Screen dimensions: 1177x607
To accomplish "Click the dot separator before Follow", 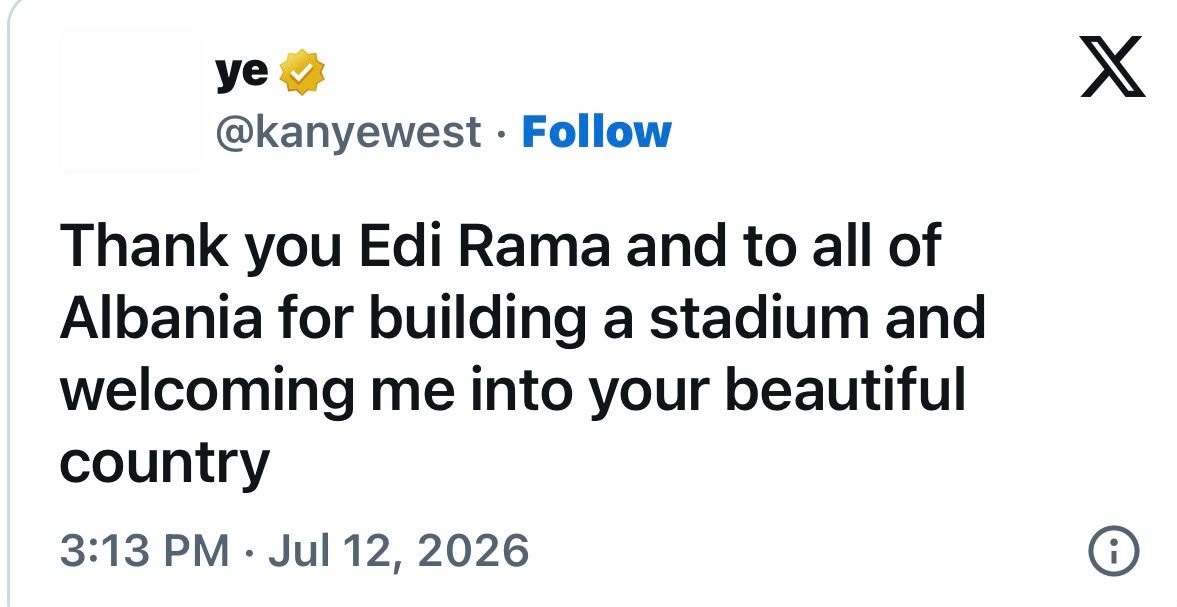I will [x=501, y=134].
